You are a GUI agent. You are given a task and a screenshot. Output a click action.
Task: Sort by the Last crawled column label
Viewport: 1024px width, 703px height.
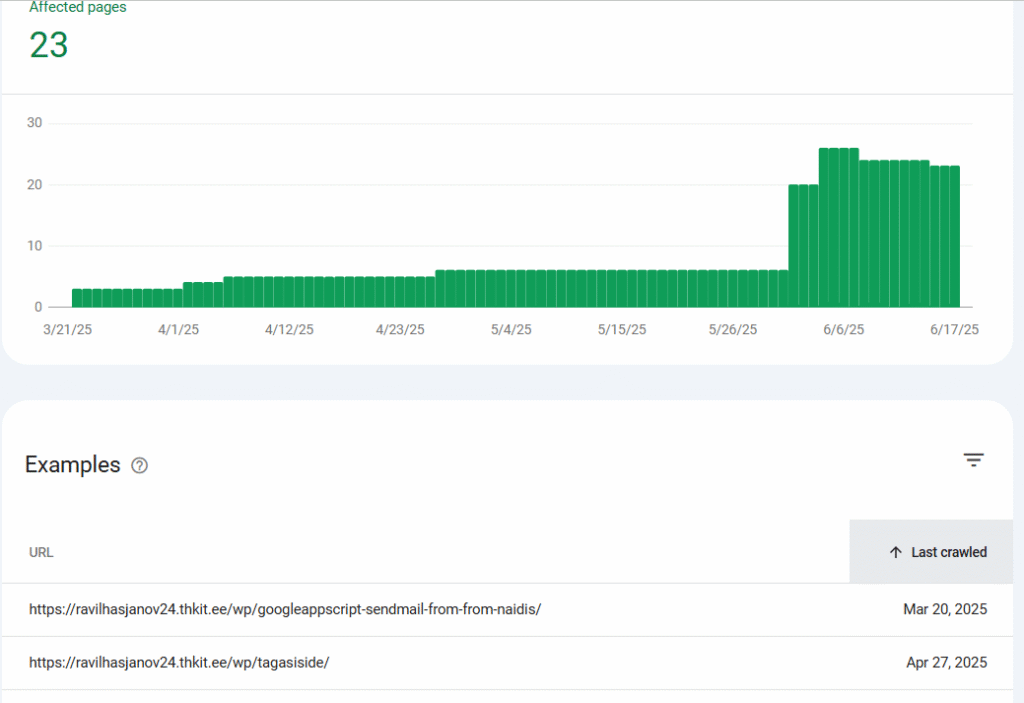click(948, 552)
